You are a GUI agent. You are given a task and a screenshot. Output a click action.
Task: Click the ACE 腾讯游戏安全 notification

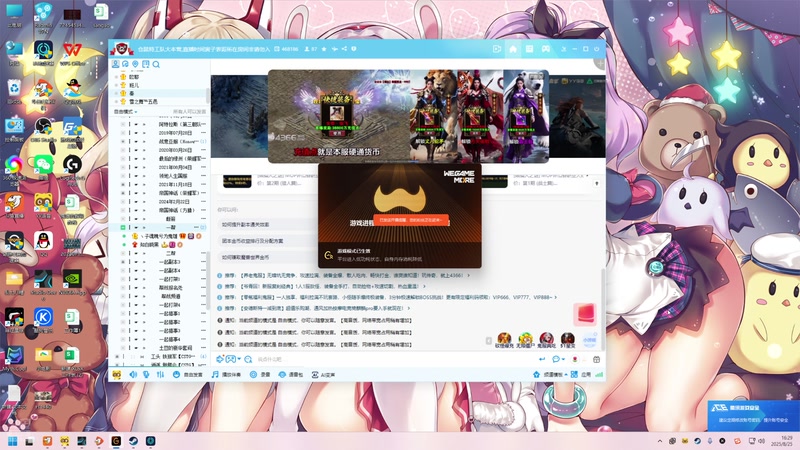click(753, 414)
